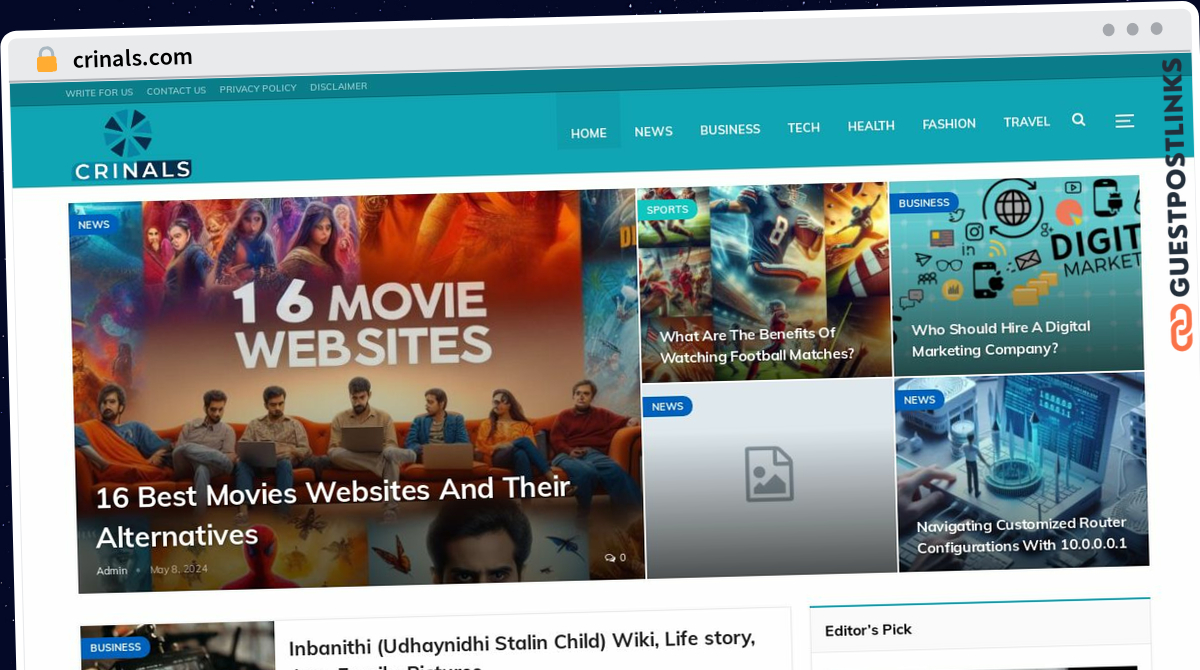Screen dimensions: 1200x670
Task: Open the hamburger side menu icon
Action: point(1125,121)
